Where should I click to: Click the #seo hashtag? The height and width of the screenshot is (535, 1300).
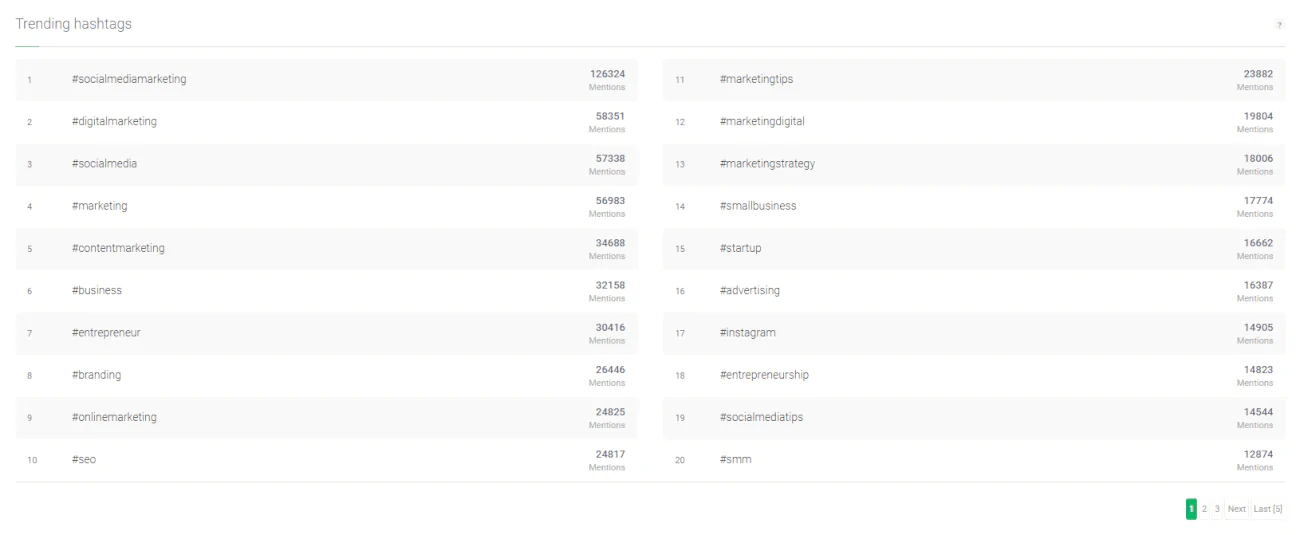(x=84, y=460)
